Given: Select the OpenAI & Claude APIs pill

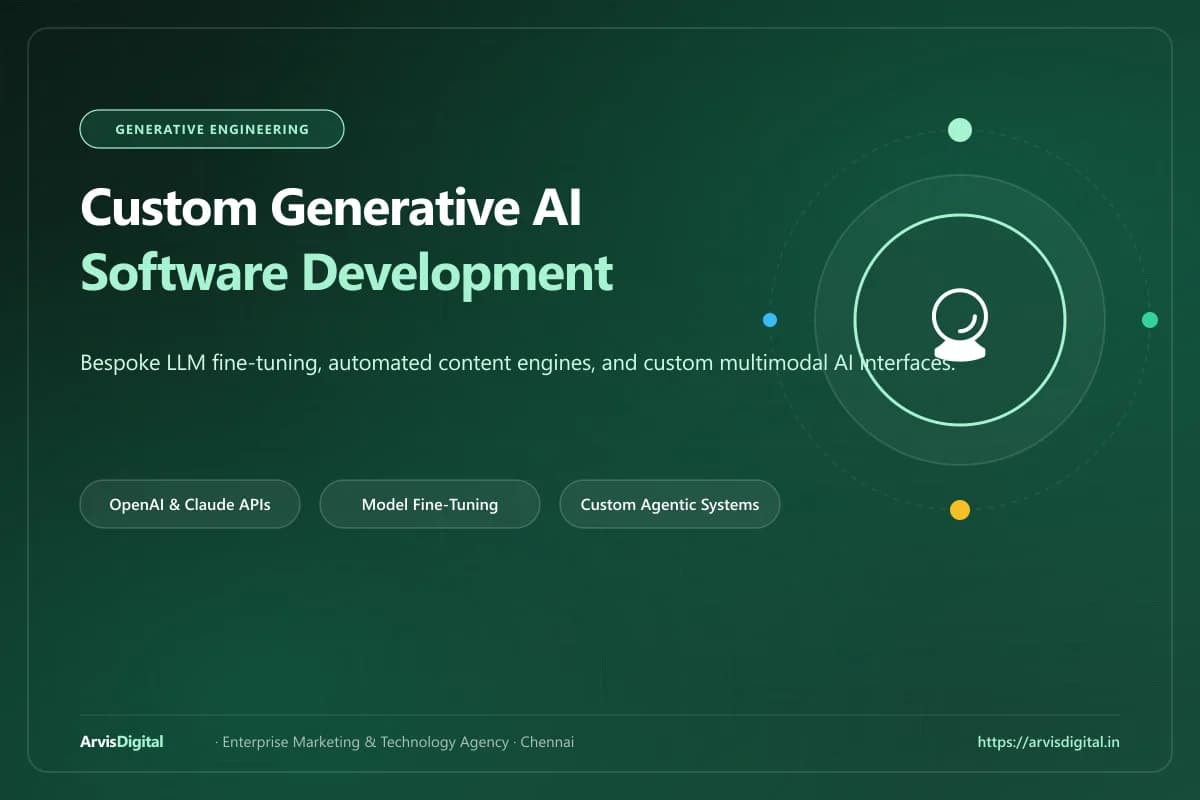Looking at the screenshot, I should (190, 504).
